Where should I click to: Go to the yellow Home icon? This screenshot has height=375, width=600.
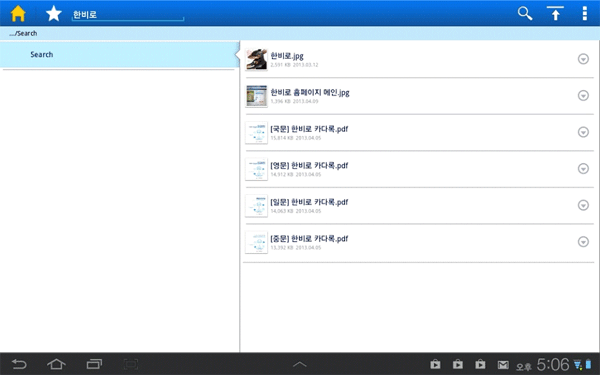tap(18, 14)
